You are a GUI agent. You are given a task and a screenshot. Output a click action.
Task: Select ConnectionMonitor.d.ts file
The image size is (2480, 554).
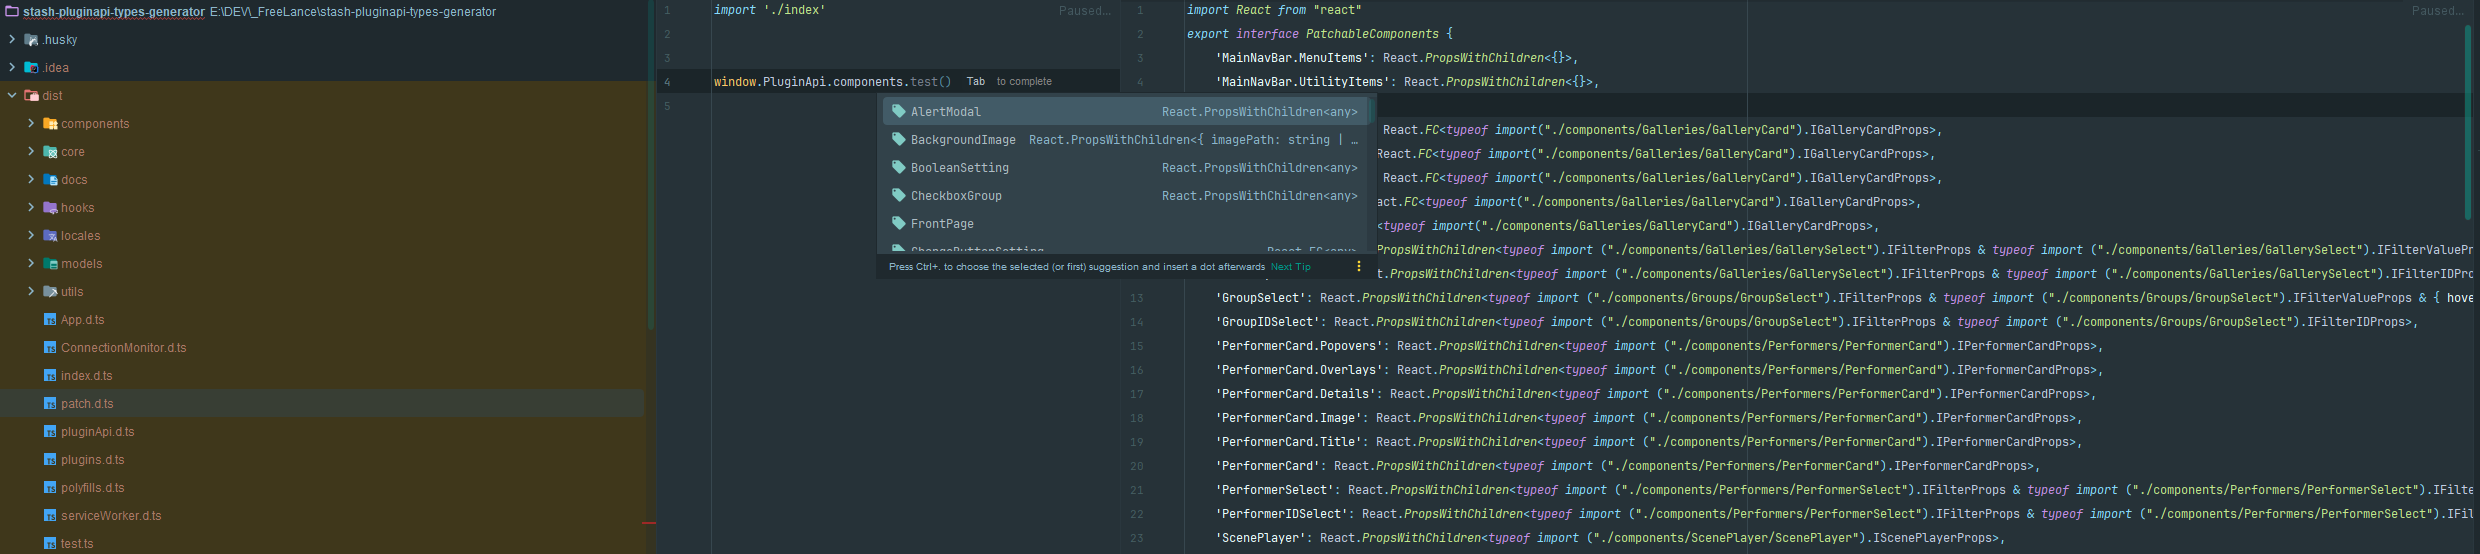coord(123,348)
